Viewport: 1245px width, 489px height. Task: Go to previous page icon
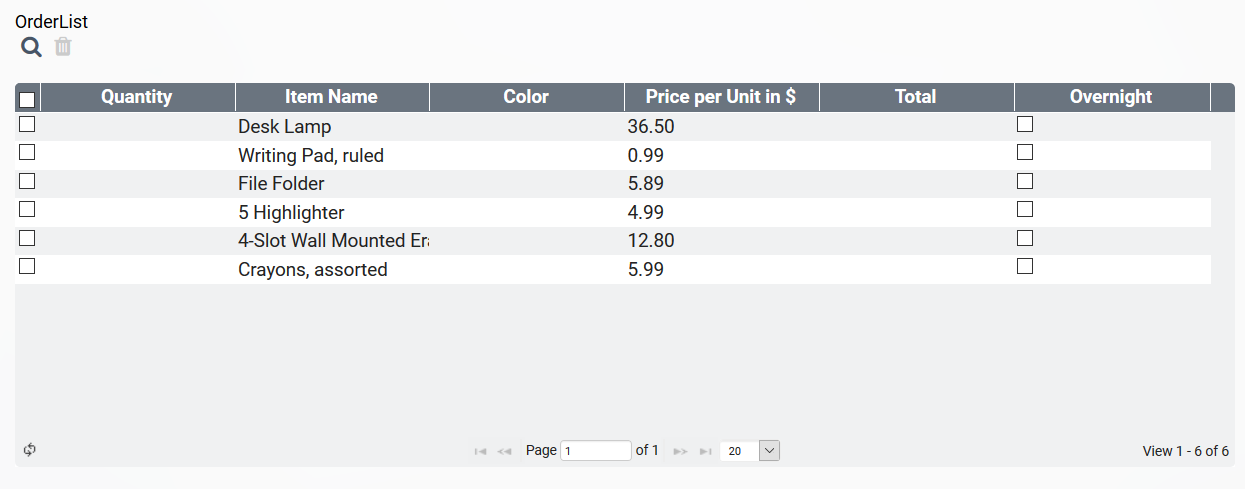(505, 451)
